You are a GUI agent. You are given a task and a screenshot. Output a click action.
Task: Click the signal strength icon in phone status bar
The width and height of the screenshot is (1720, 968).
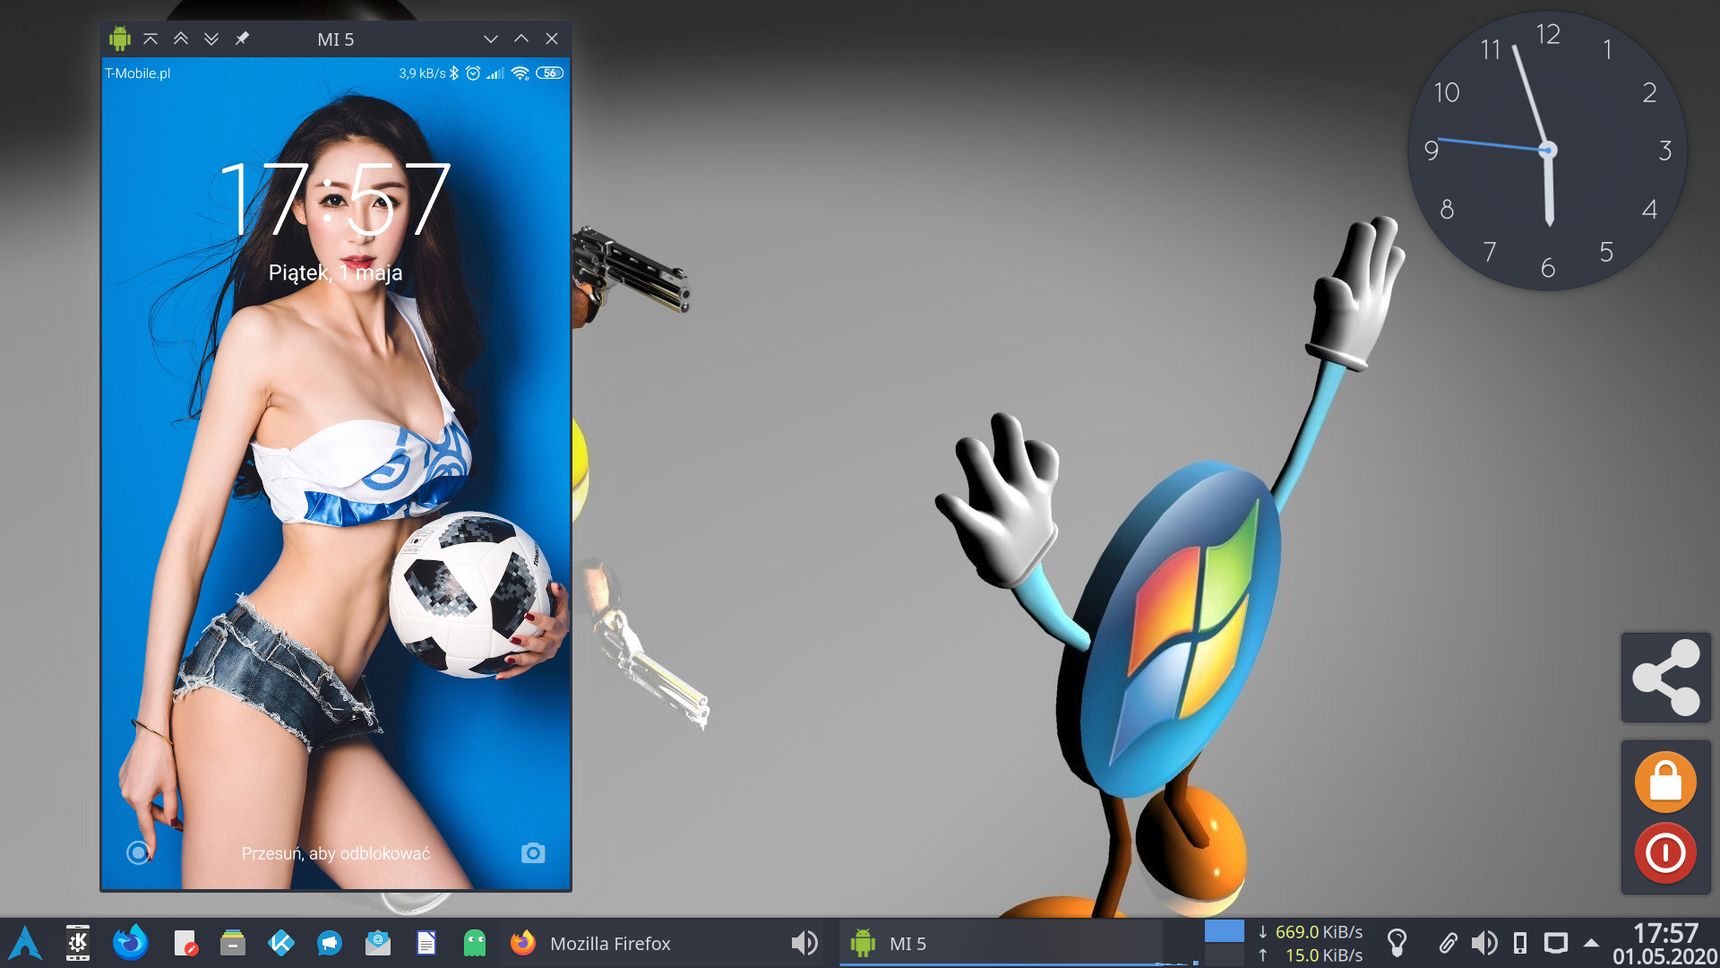(x=495, y=73)
